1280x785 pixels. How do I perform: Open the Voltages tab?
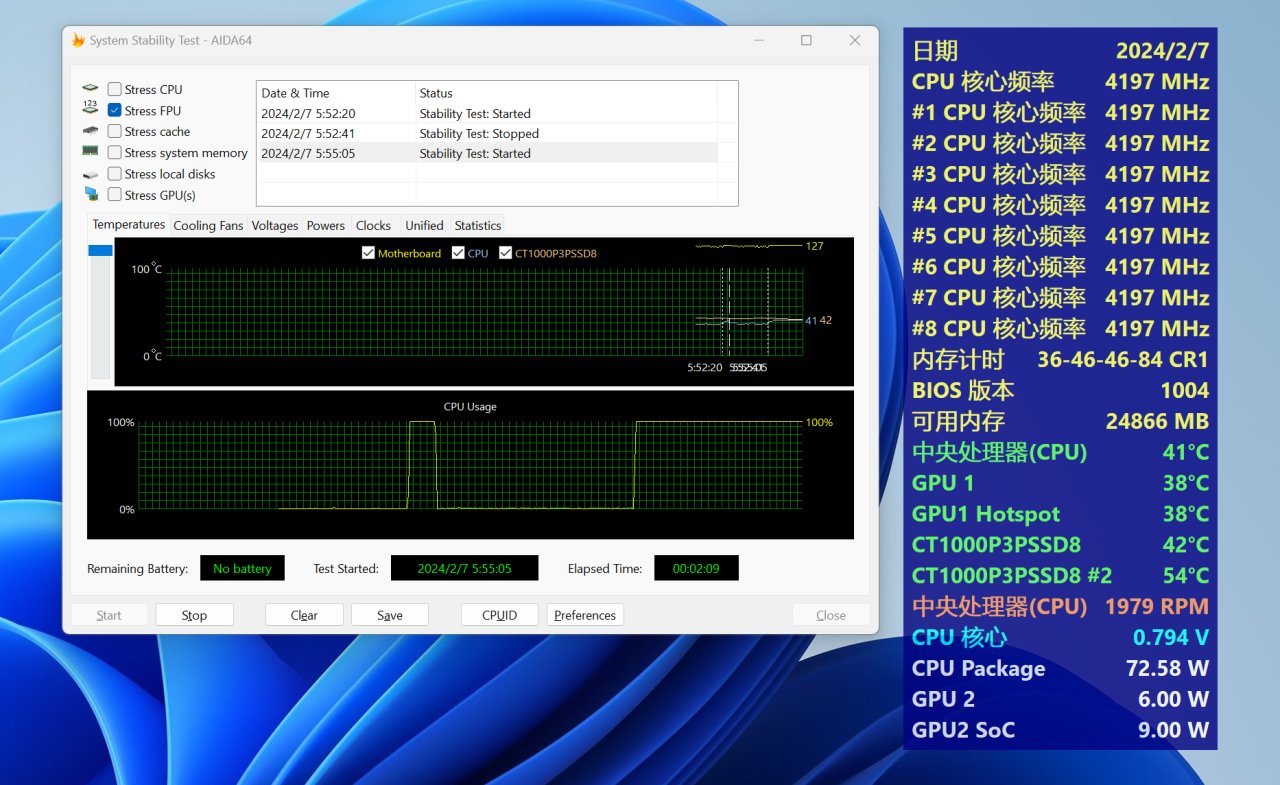pyautogui.click(x=275, y=226)
